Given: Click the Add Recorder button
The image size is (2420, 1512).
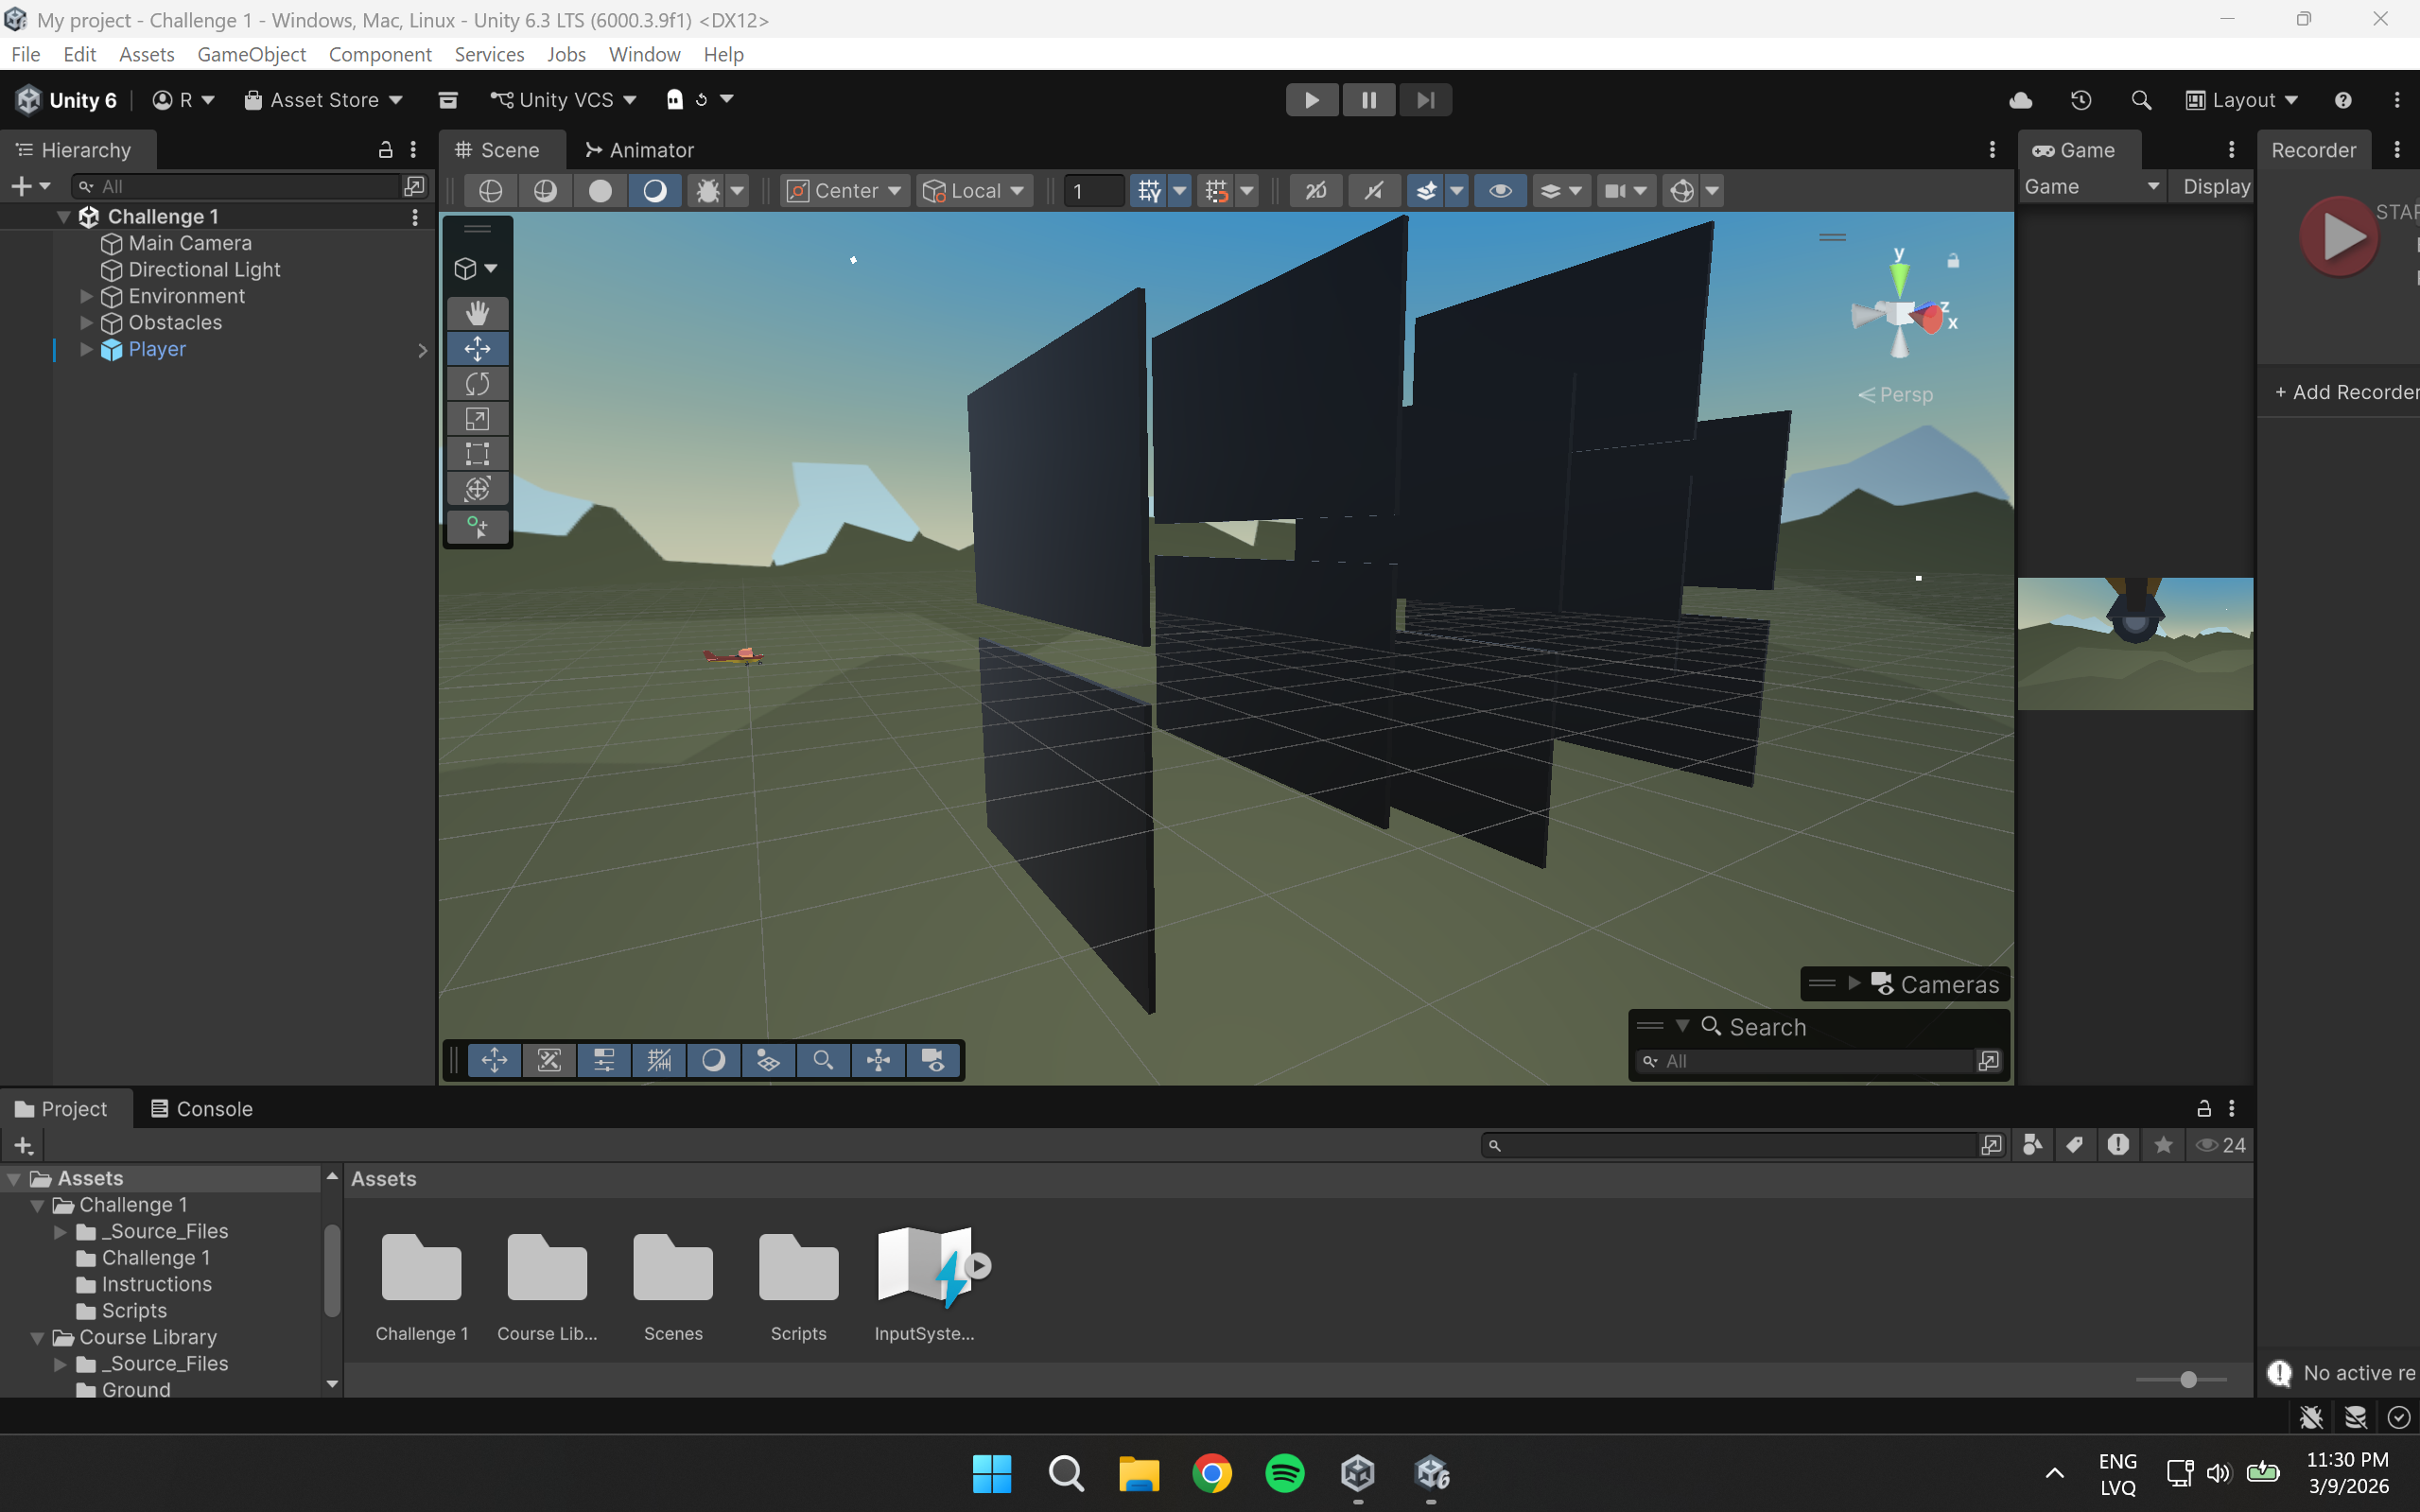Looking at the screenshot, I should click(2345, 392).
